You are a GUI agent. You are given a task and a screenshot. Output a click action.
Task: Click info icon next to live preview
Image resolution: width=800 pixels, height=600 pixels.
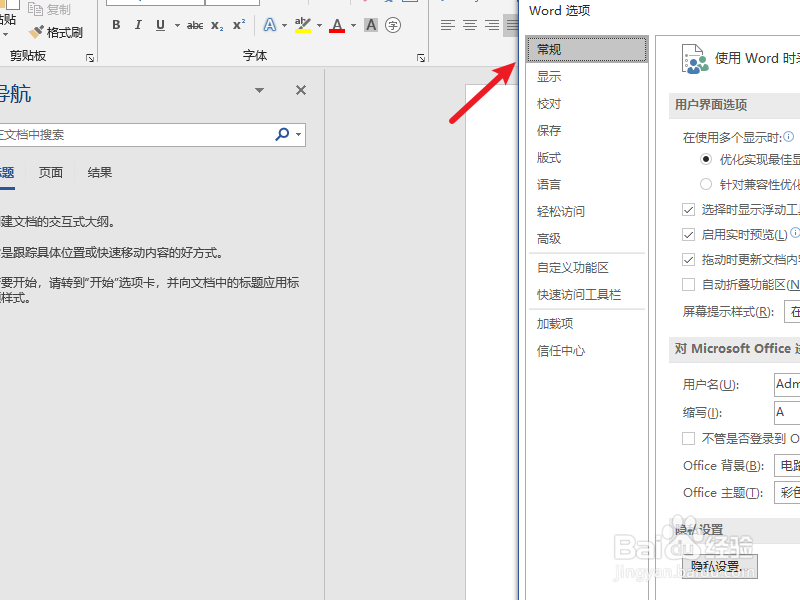795,233
